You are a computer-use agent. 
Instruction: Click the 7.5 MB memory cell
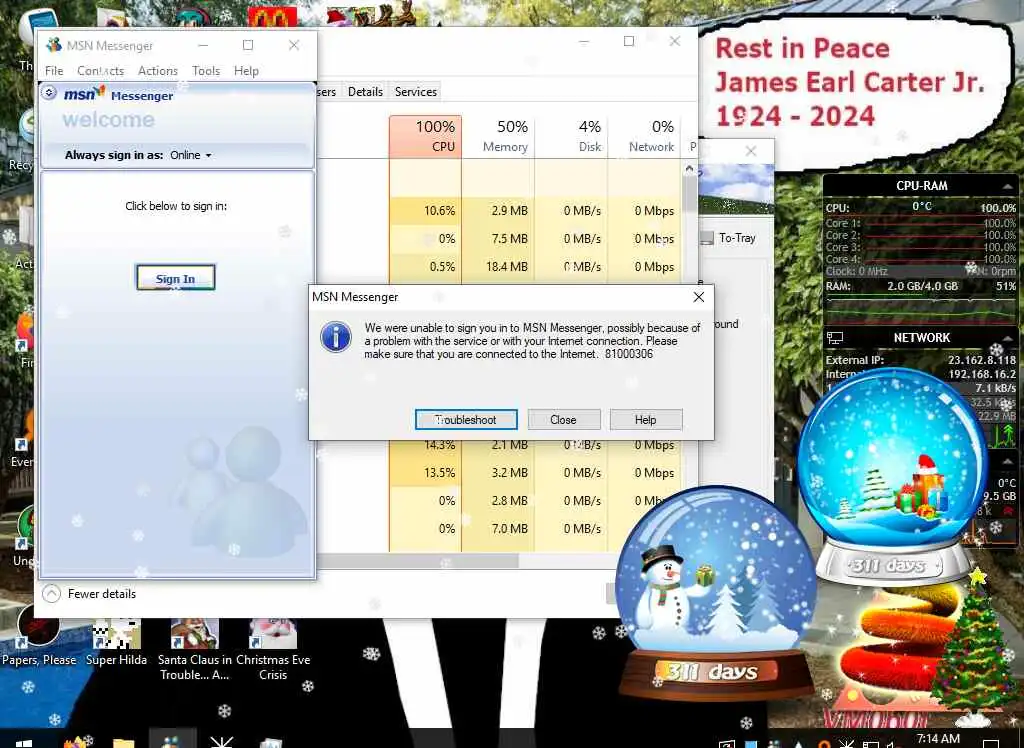[498, 239]
